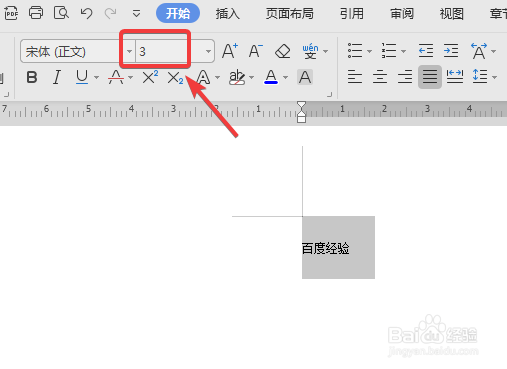Insert numbered list
This screenshot has width=507, height=369.
tap(389, 51)
